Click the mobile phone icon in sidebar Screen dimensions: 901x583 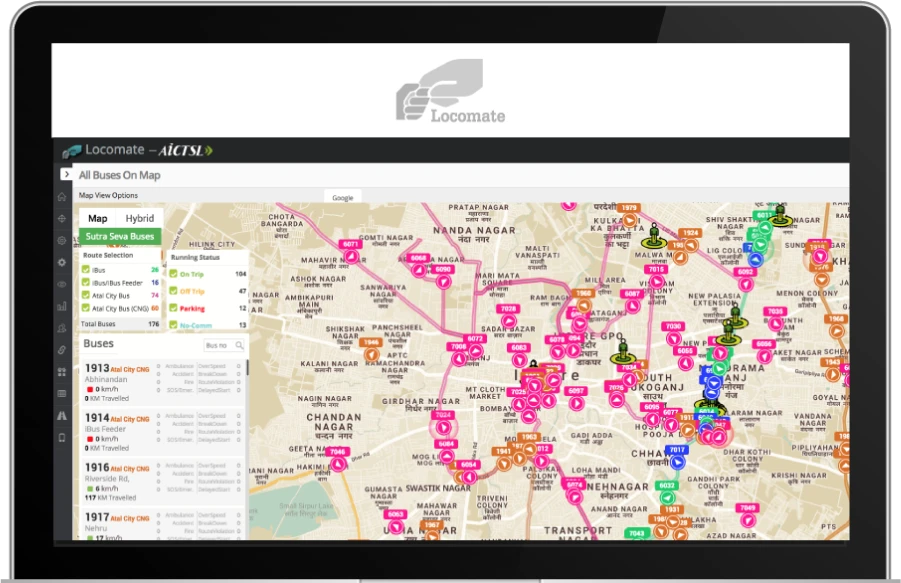pyautogui.click(x=62, y=438)
